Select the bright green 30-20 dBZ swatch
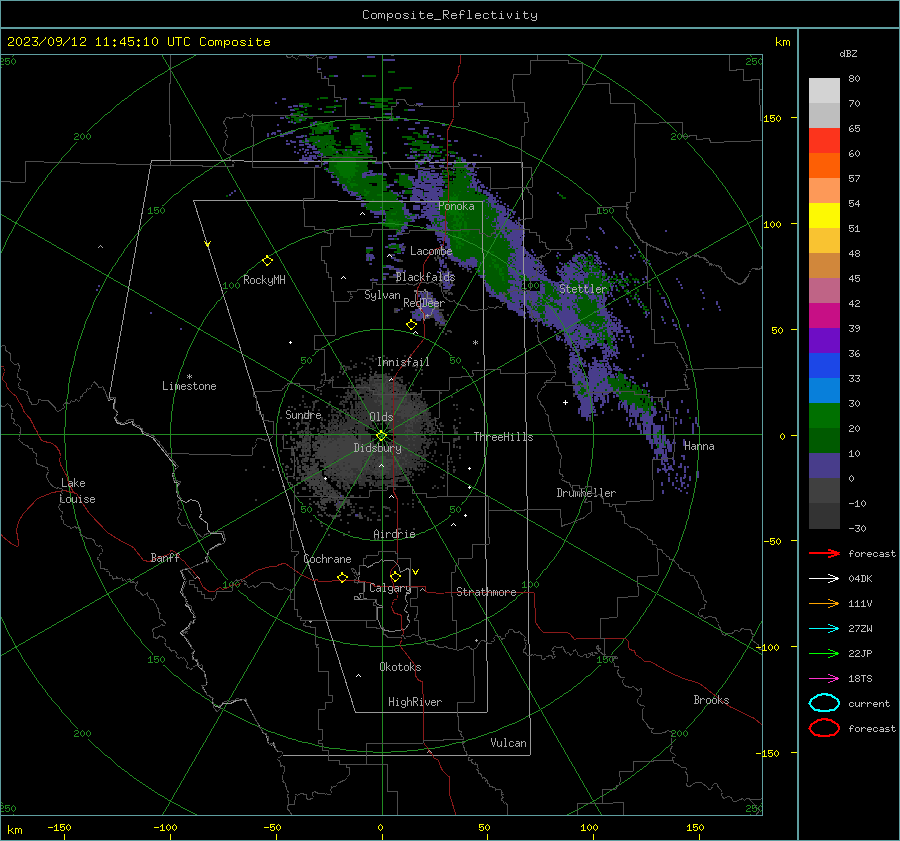 (824, 416)
